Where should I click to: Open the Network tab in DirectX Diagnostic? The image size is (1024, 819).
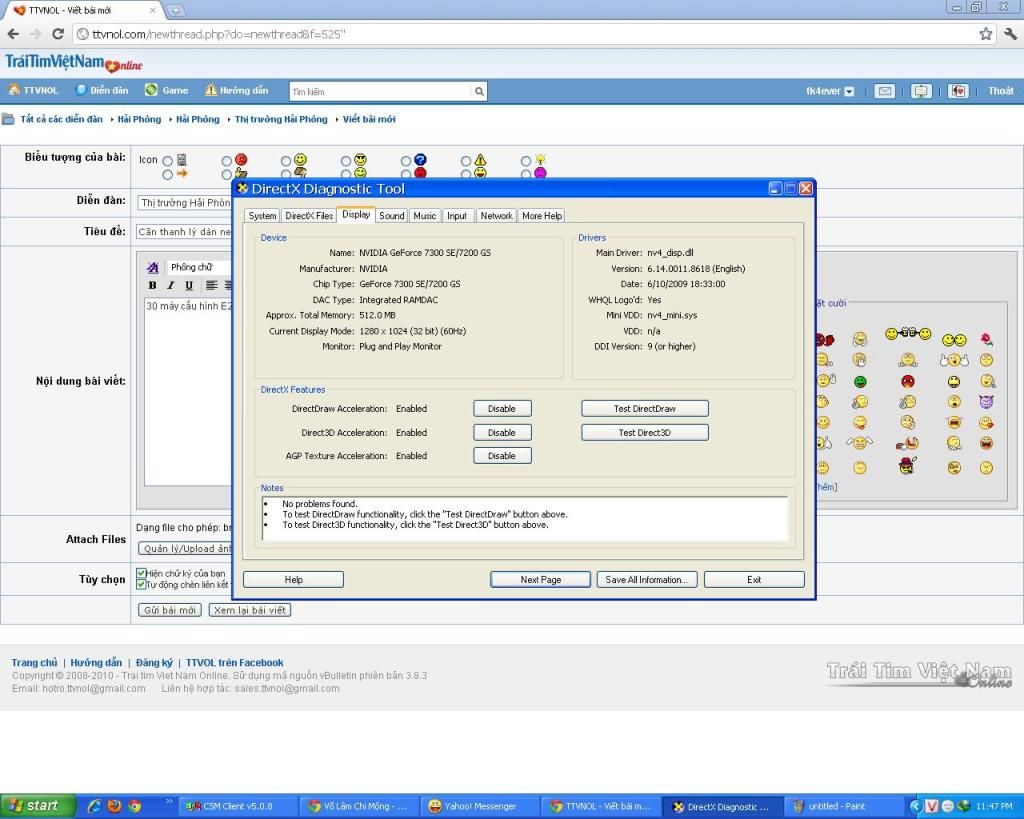tap(496, 216)
